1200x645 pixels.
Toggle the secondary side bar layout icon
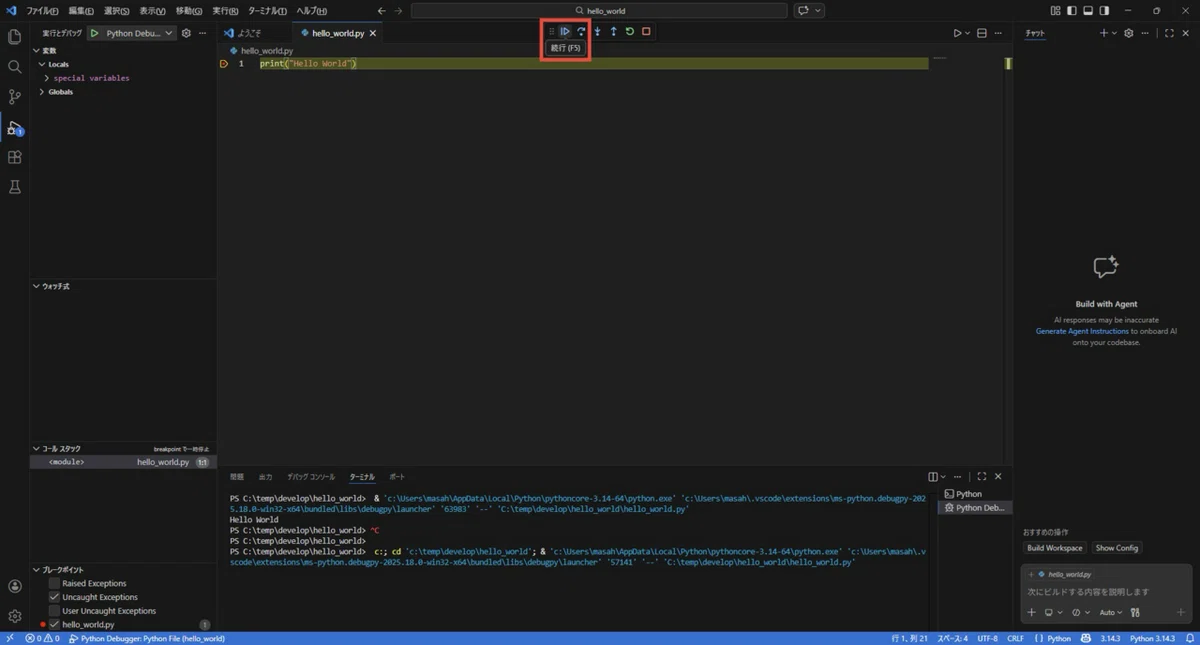(1104, 10)
